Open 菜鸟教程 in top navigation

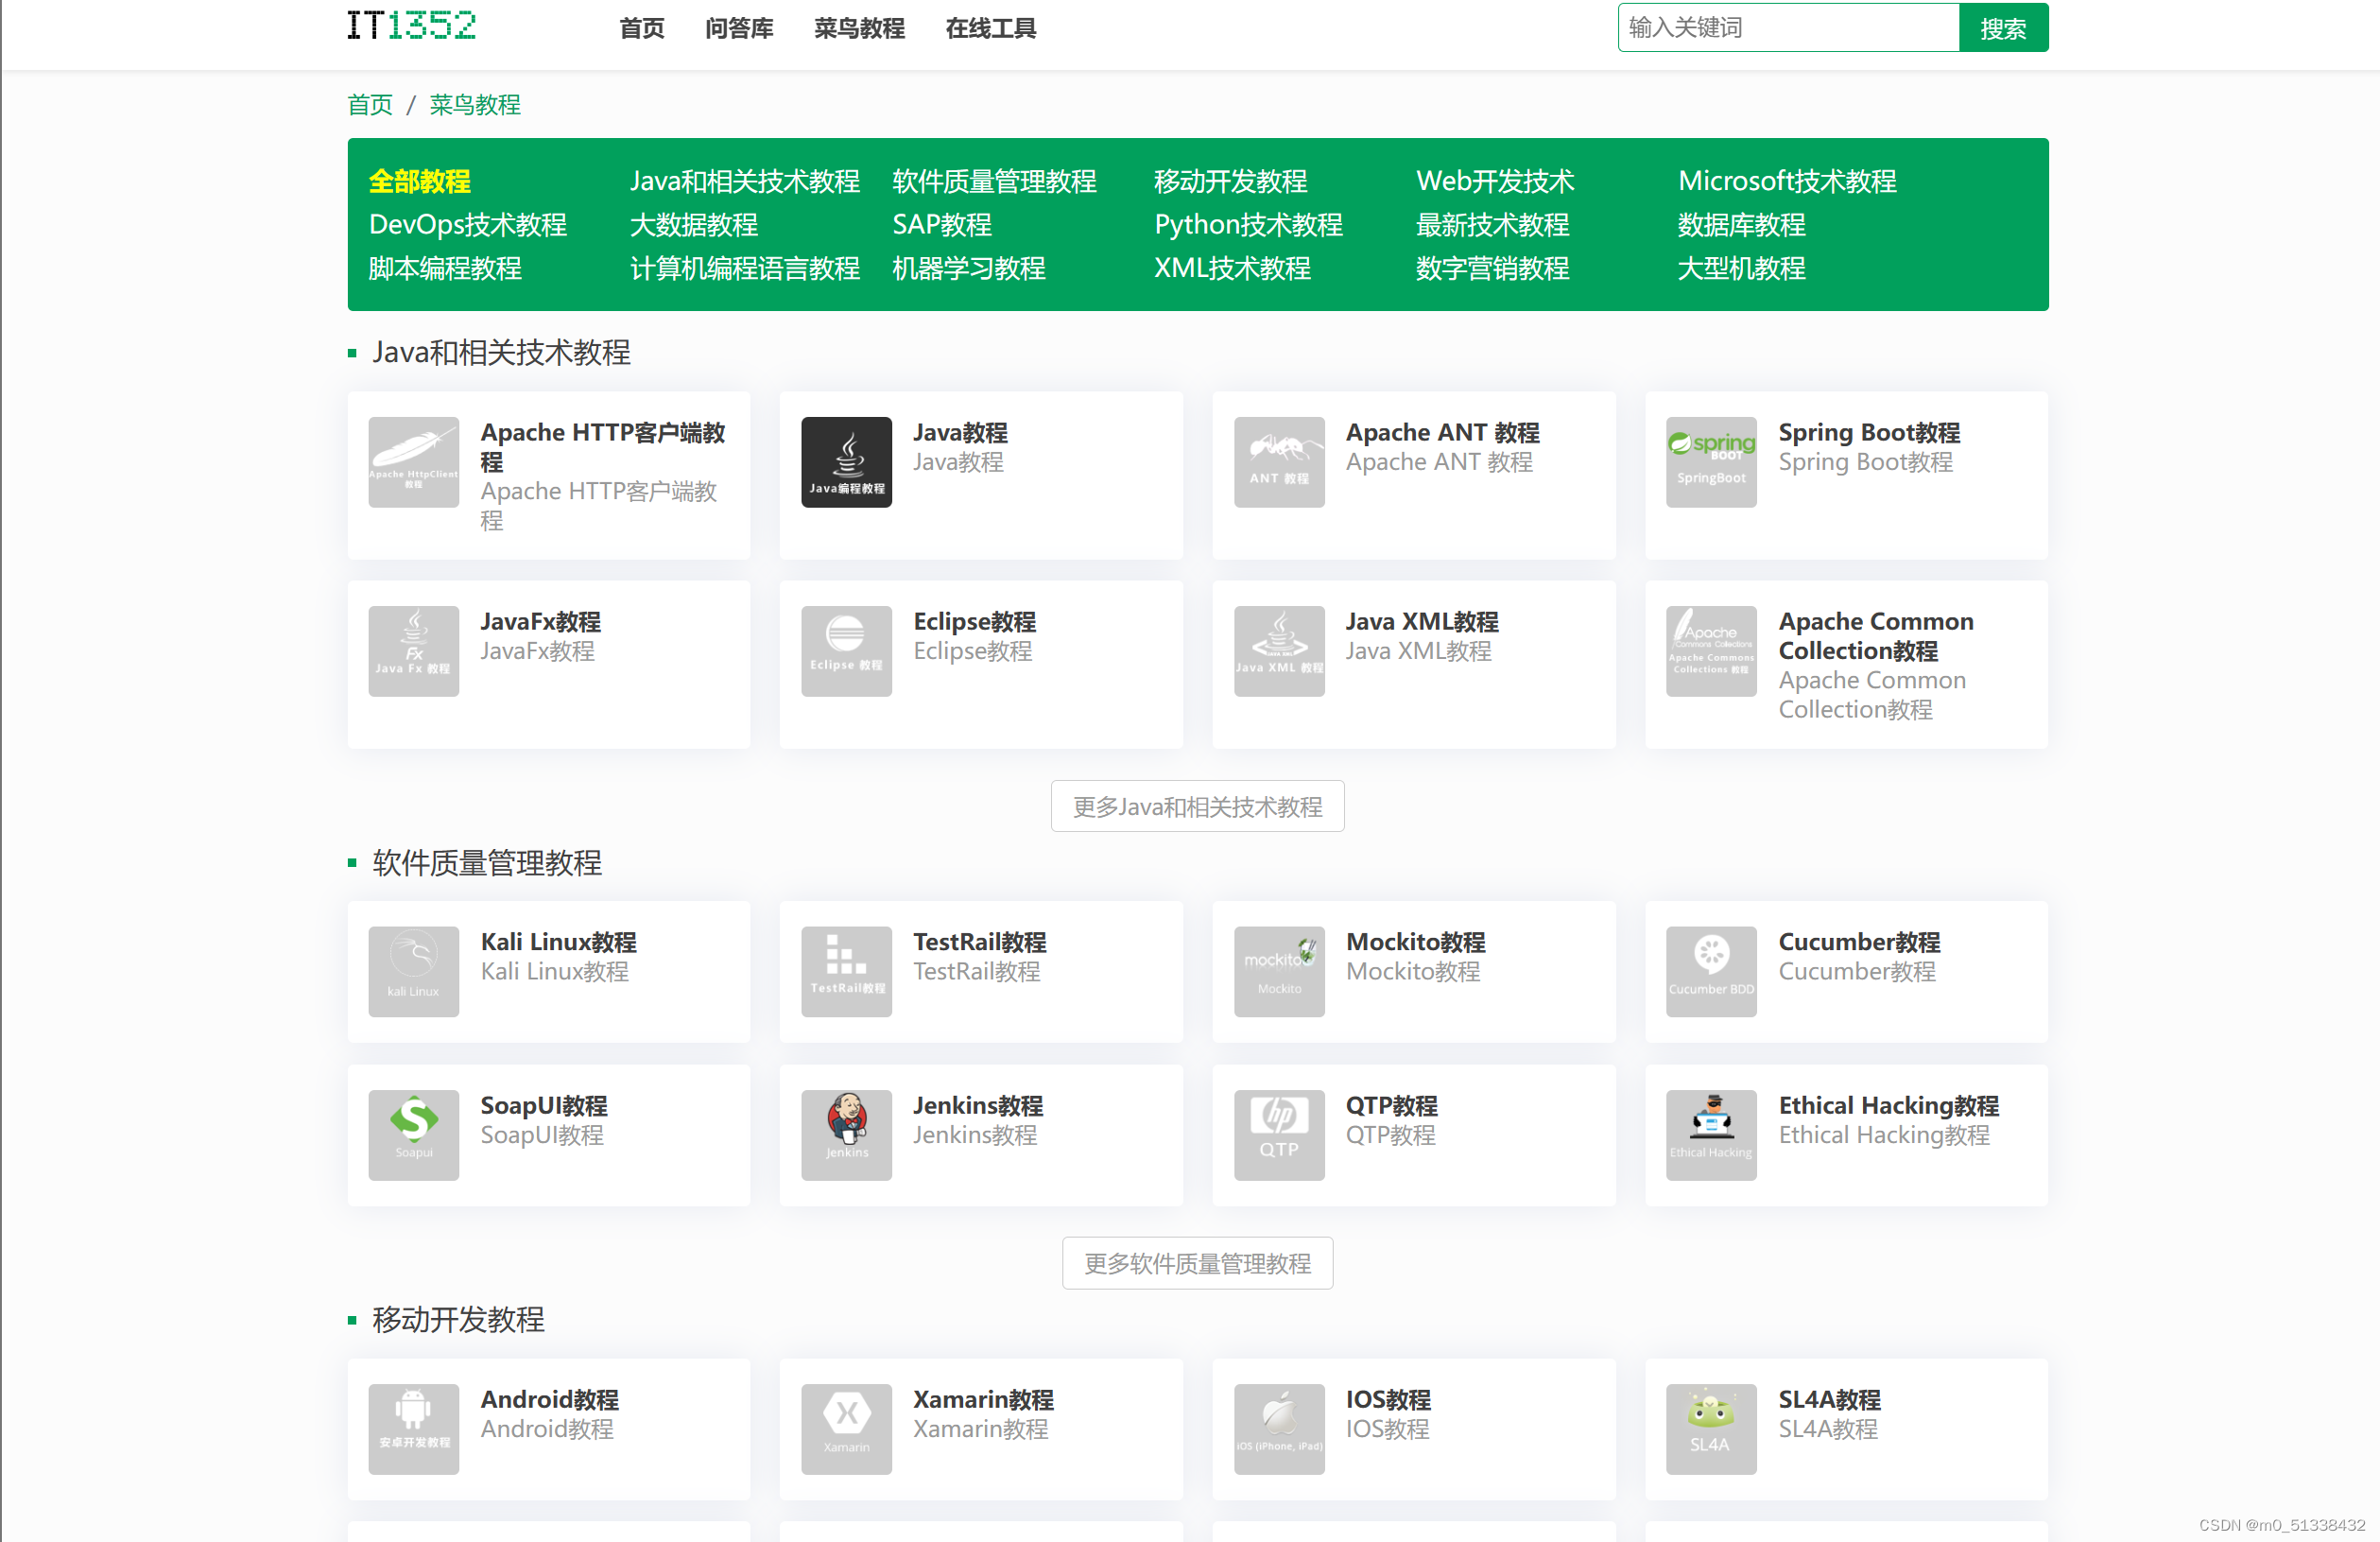point(859,28)
